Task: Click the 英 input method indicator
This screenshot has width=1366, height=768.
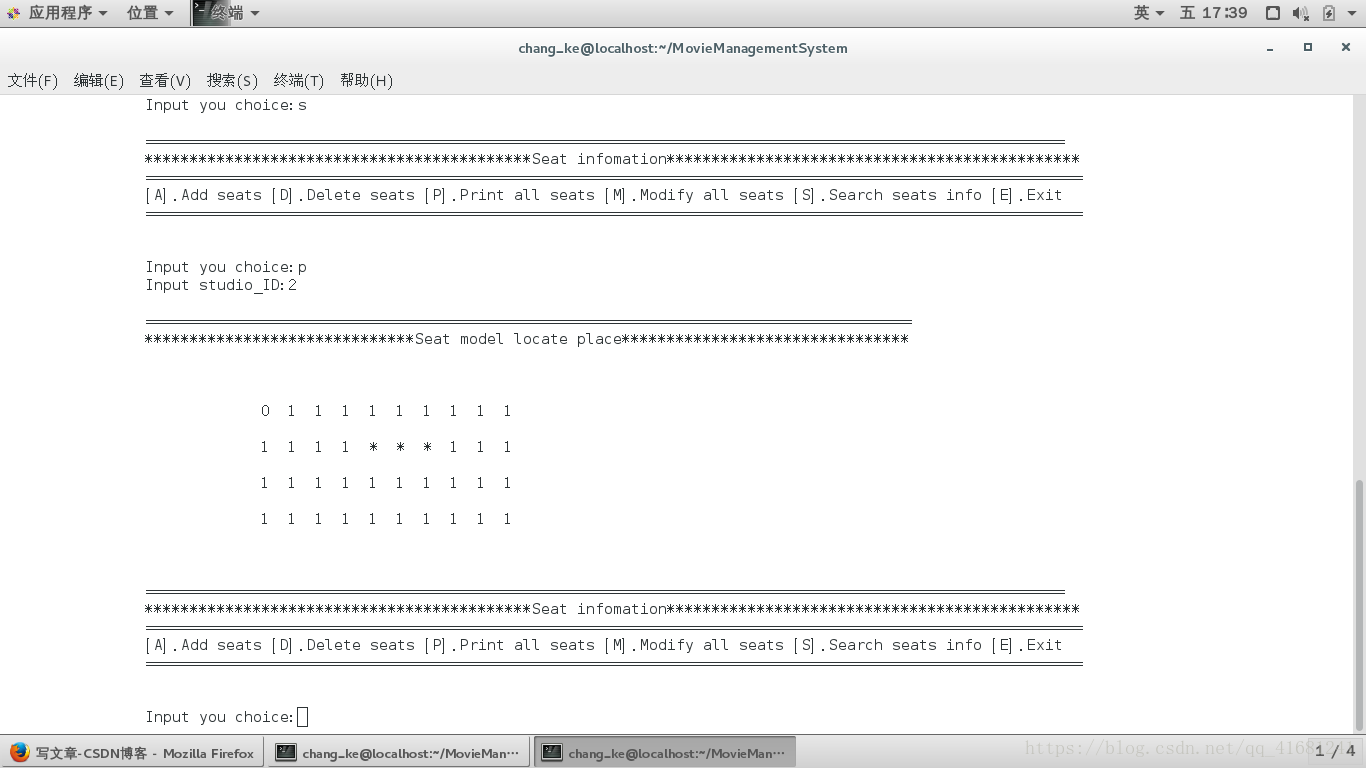Action: (x=1149, y=13)
